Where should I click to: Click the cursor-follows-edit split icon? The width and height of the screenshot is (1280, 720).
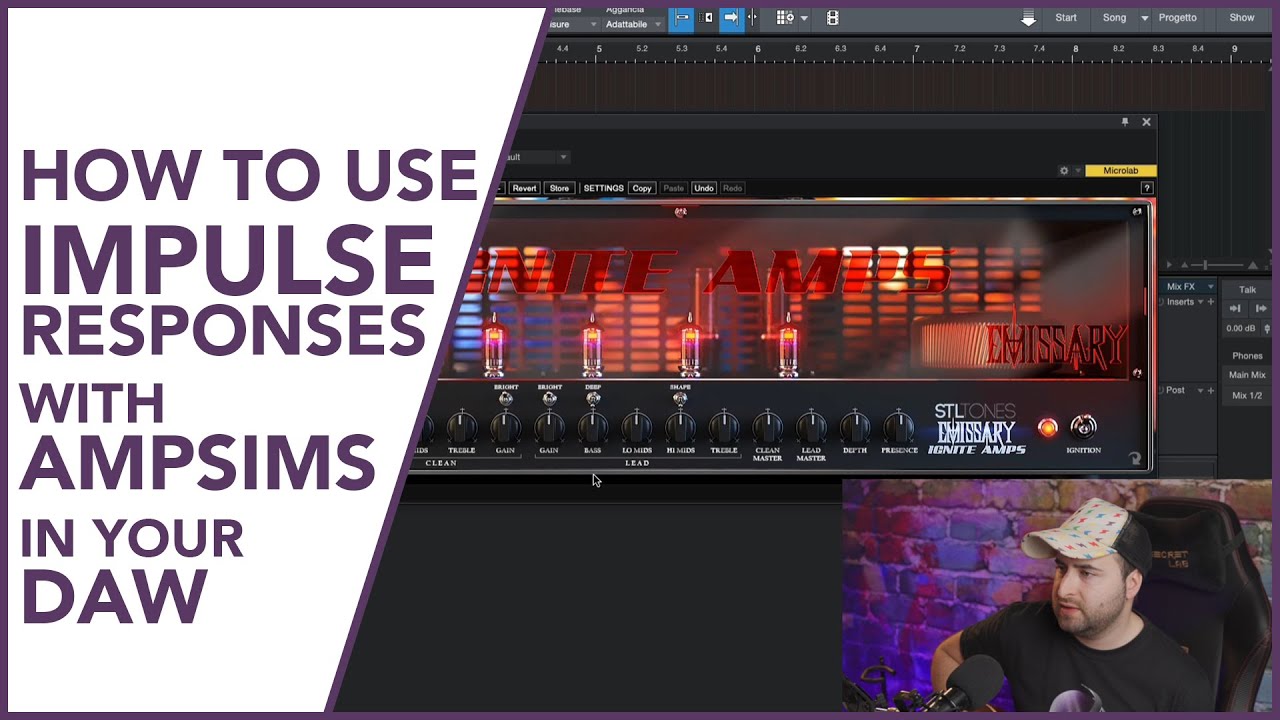tap(752, 18)
